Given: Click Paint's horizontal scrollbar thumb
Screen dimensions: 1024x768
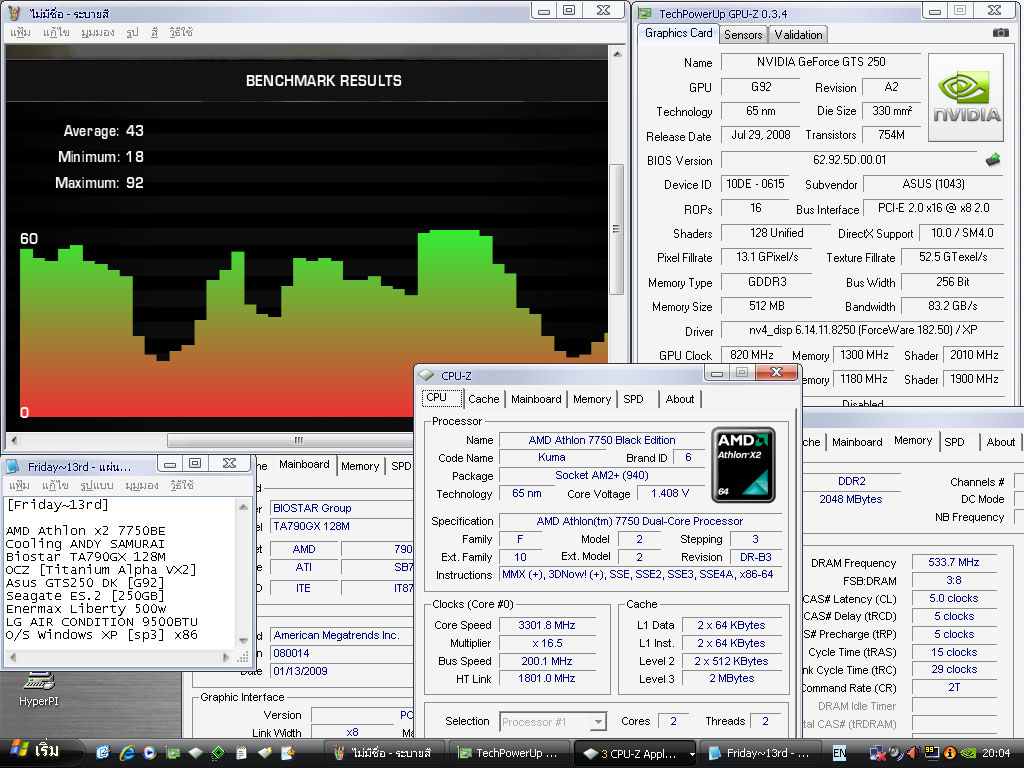Looking at the screenshot, I should [298, 440].
